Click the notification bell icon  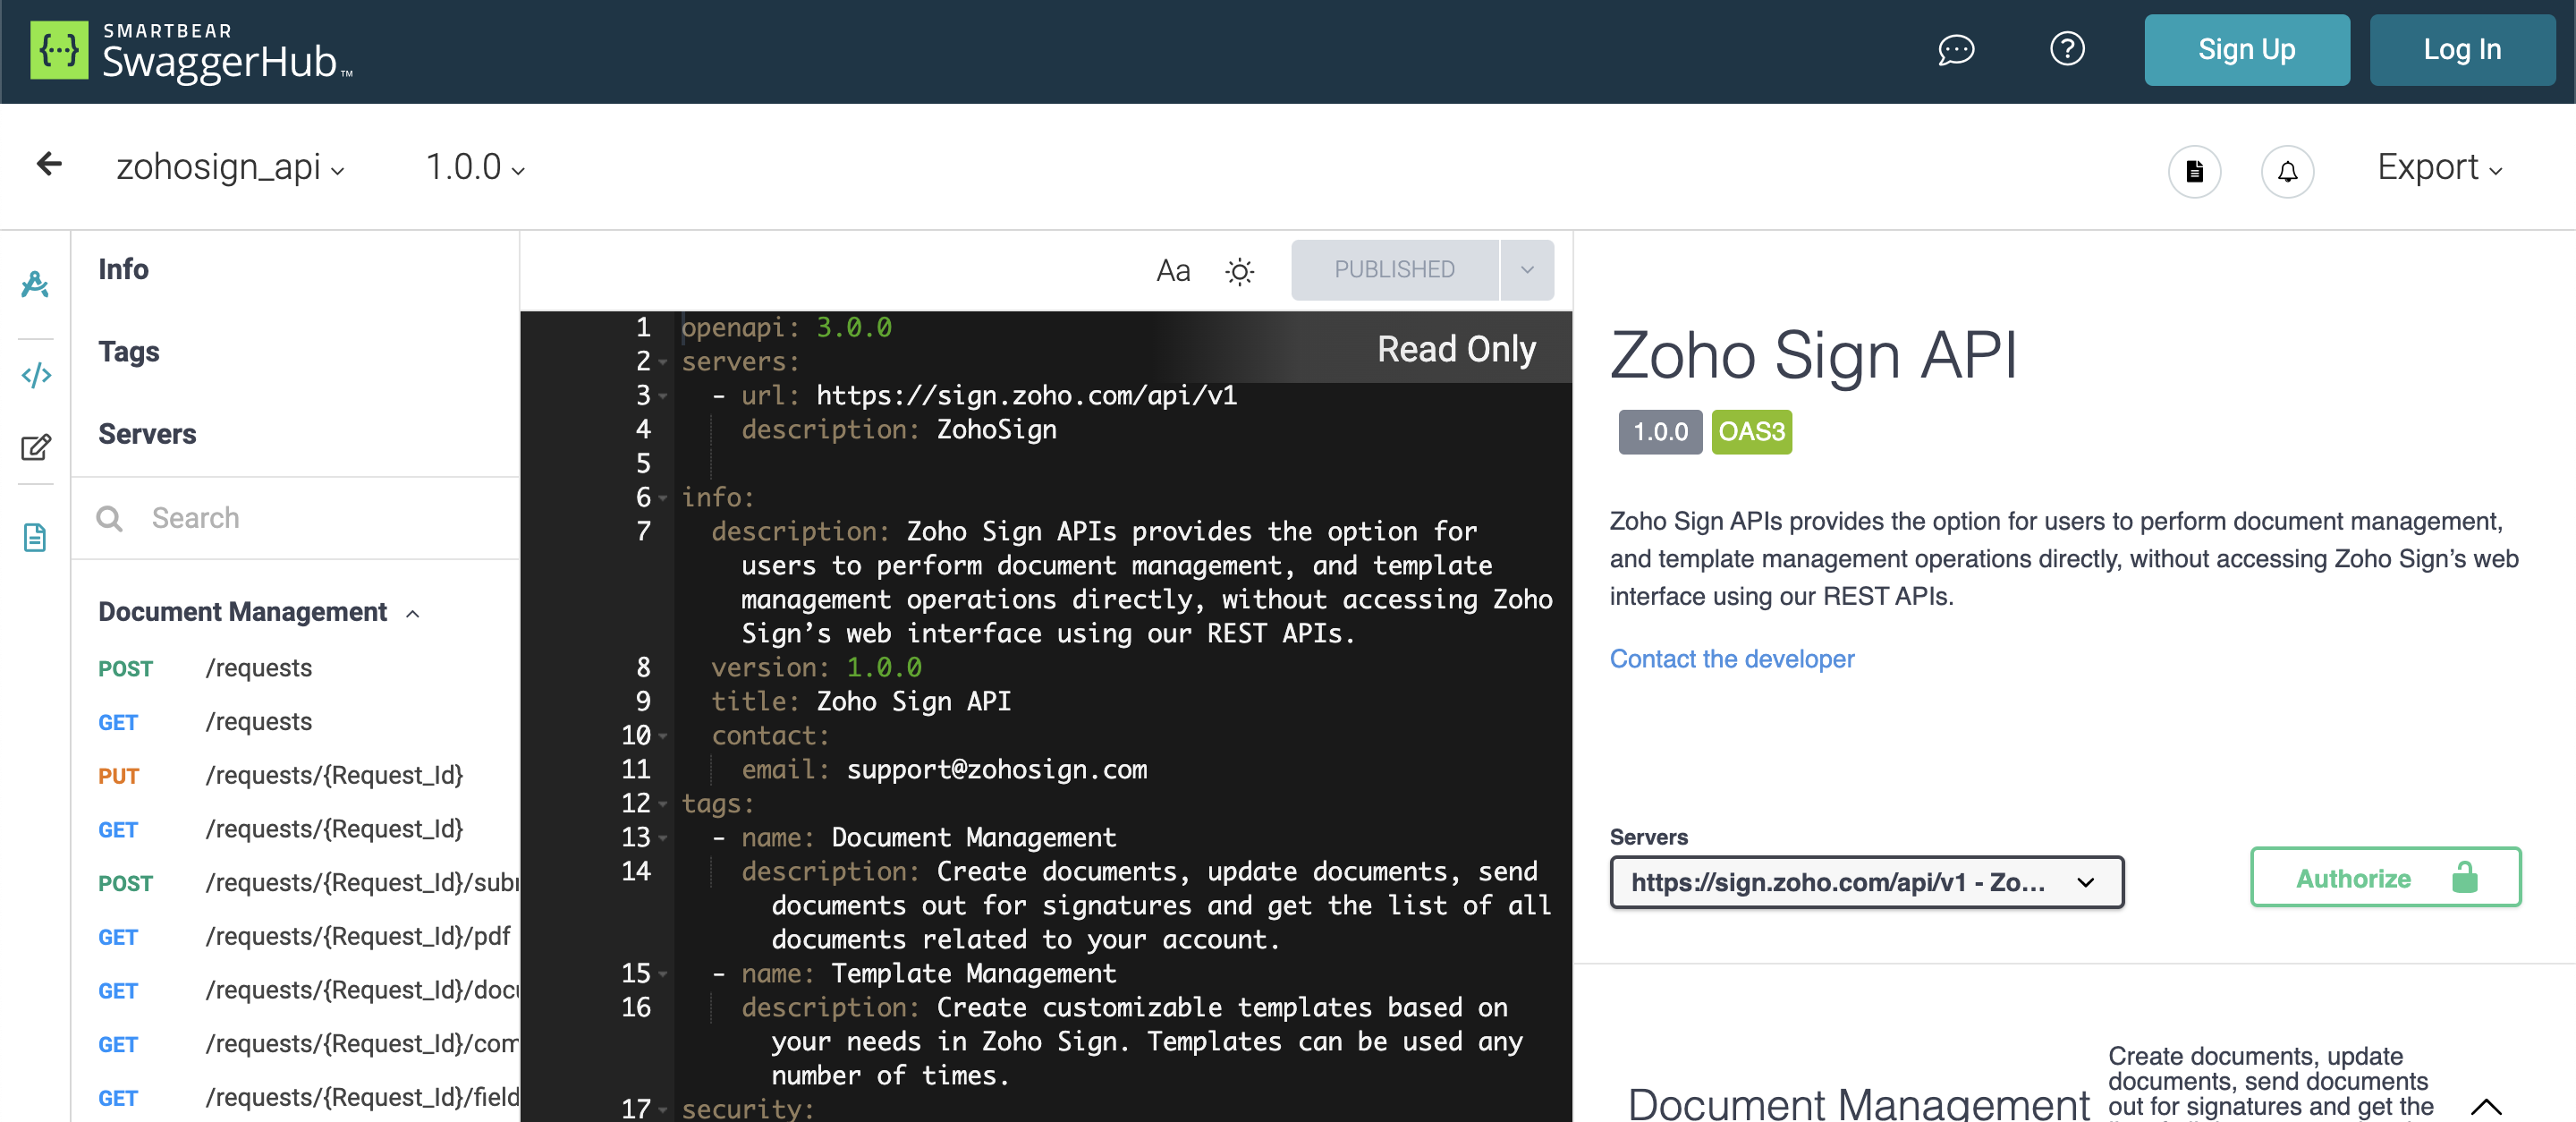[2287, 171]
